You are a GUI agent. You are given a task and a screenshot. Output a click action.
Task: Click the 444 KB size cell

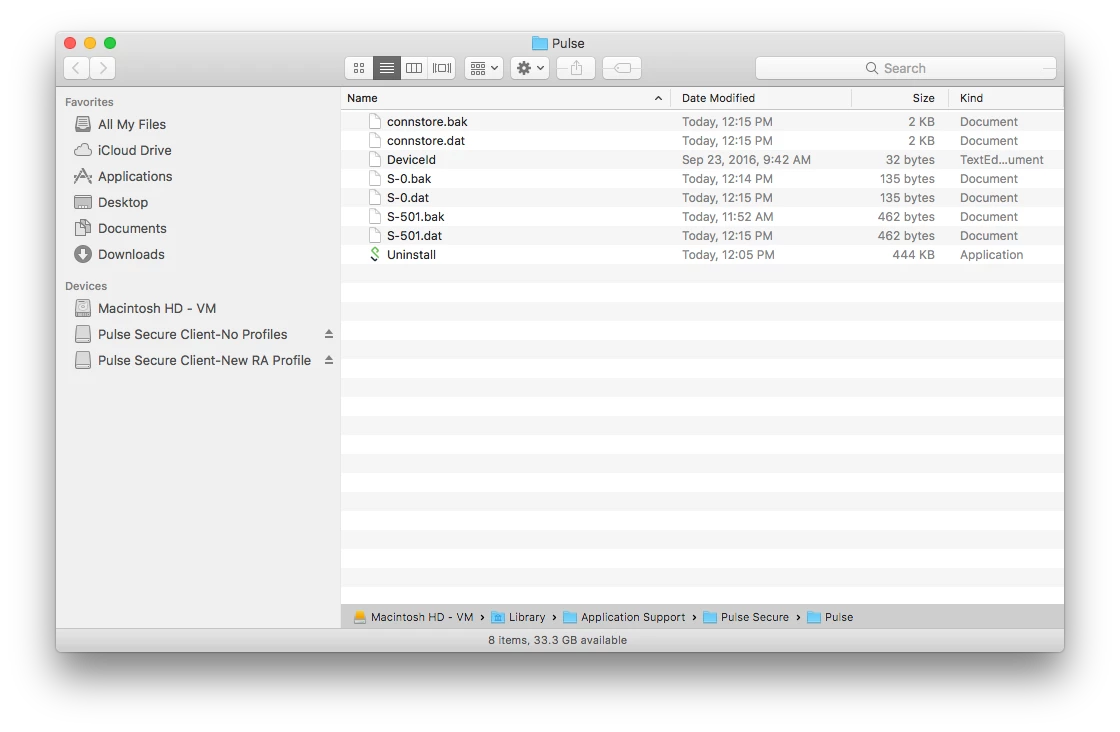pyautogui.click(x=913, y=254)
